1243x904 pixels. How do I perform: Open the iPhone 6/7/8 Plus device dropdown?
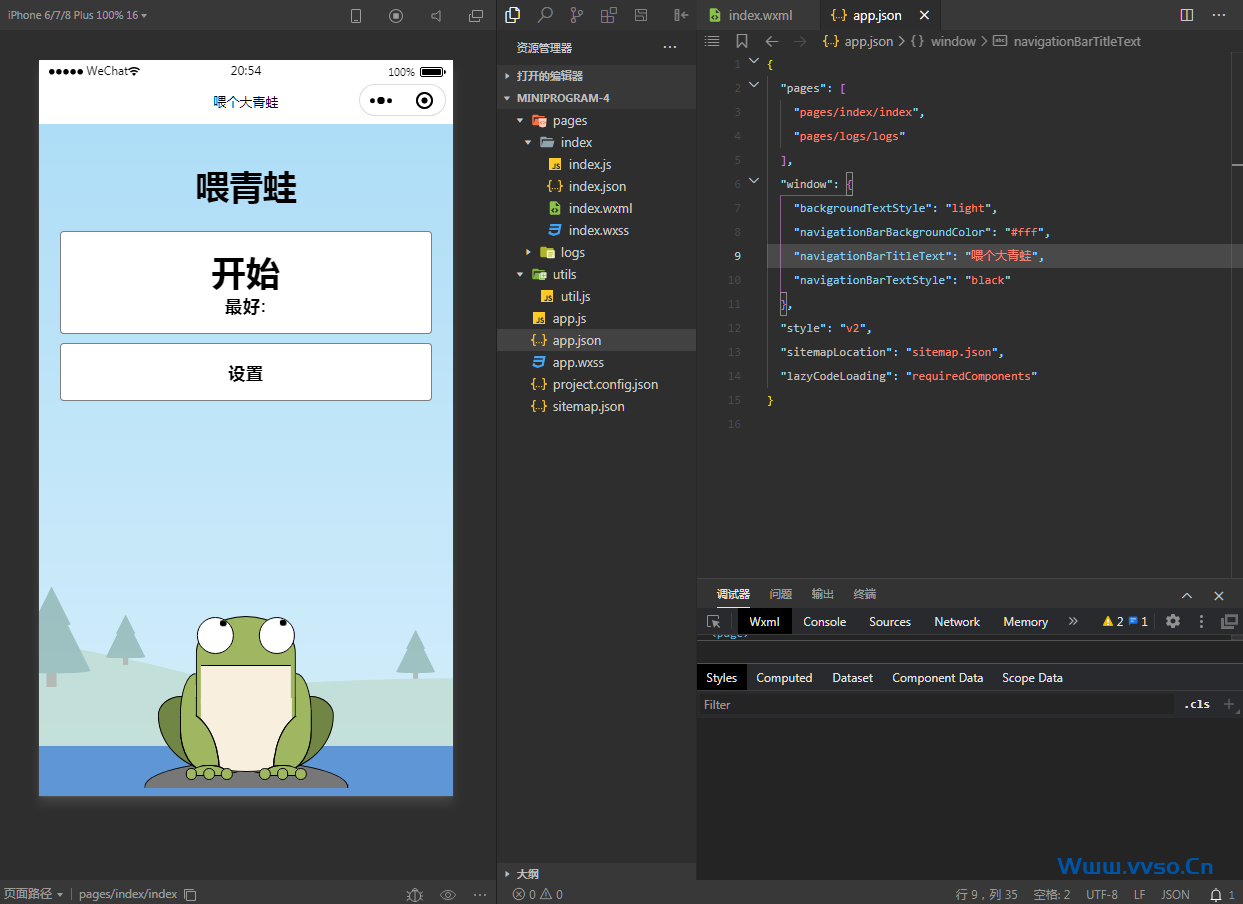coord(77,15)
